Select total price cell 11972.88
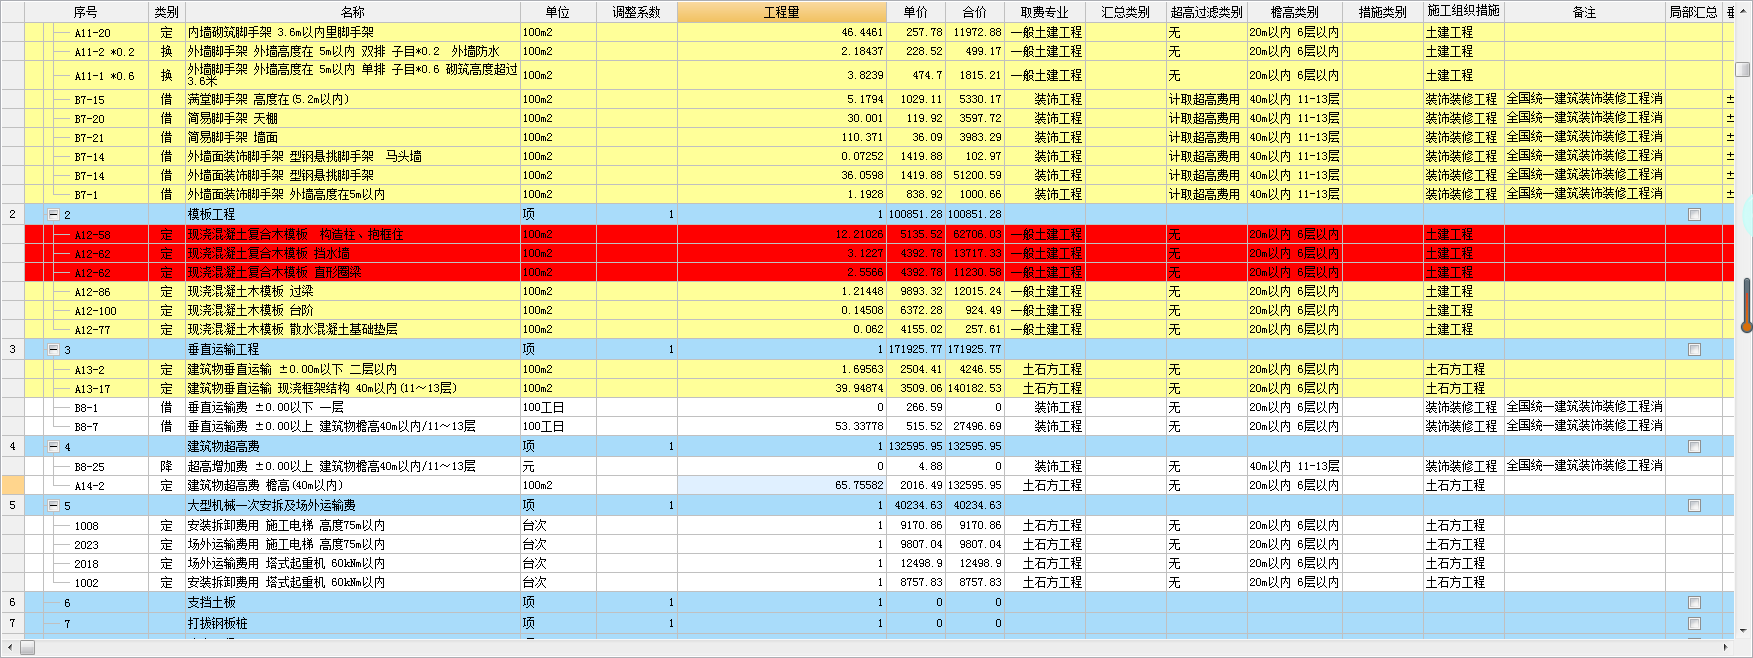This screenshot has width=1753, height=658. [x=974, y=32]
